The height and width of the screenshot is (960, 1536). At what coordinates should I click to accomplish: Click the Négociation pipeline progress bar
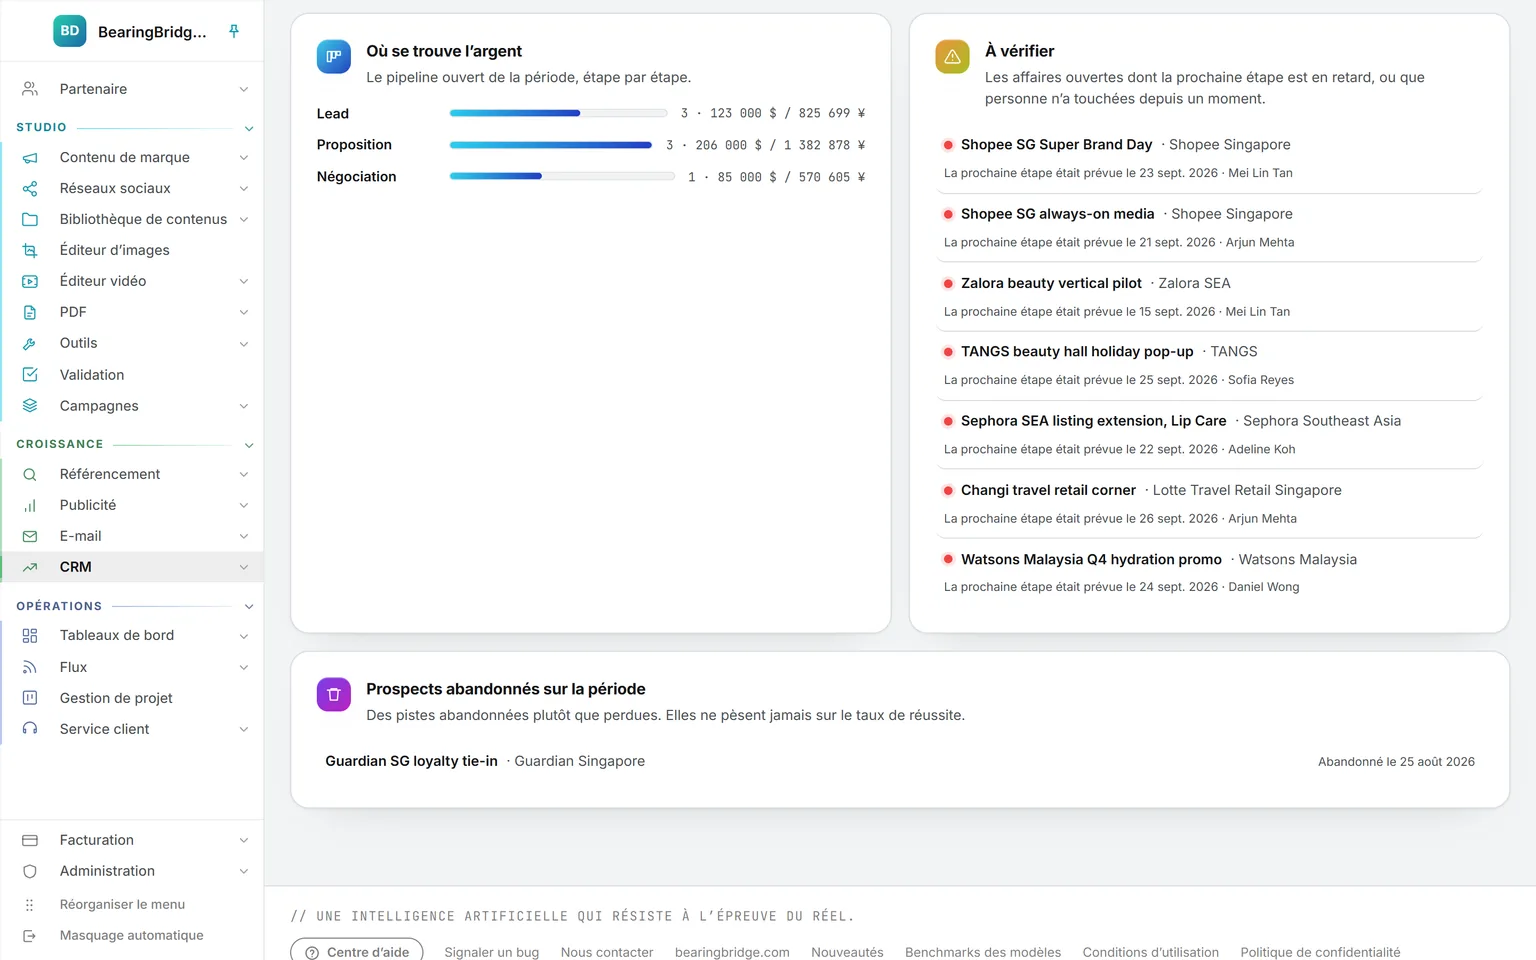tap(562, 176)
